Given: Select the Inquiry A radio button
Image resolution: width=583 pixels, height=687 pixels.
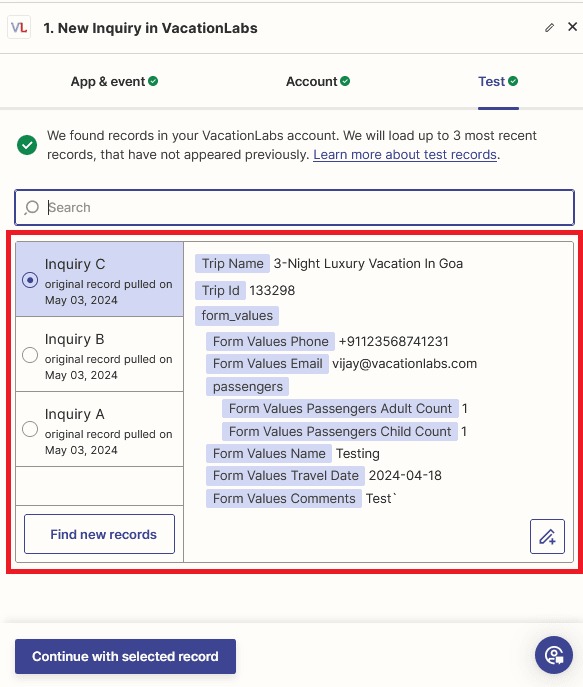Looking at the screenshot, I should tap(30, 429).
